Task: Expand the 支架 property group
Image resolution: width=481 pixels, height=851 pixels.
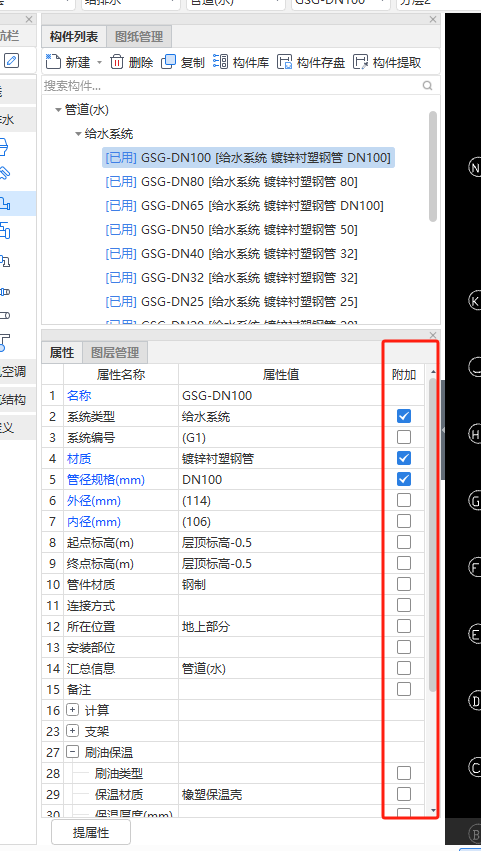Action: [x=72, y=731]
